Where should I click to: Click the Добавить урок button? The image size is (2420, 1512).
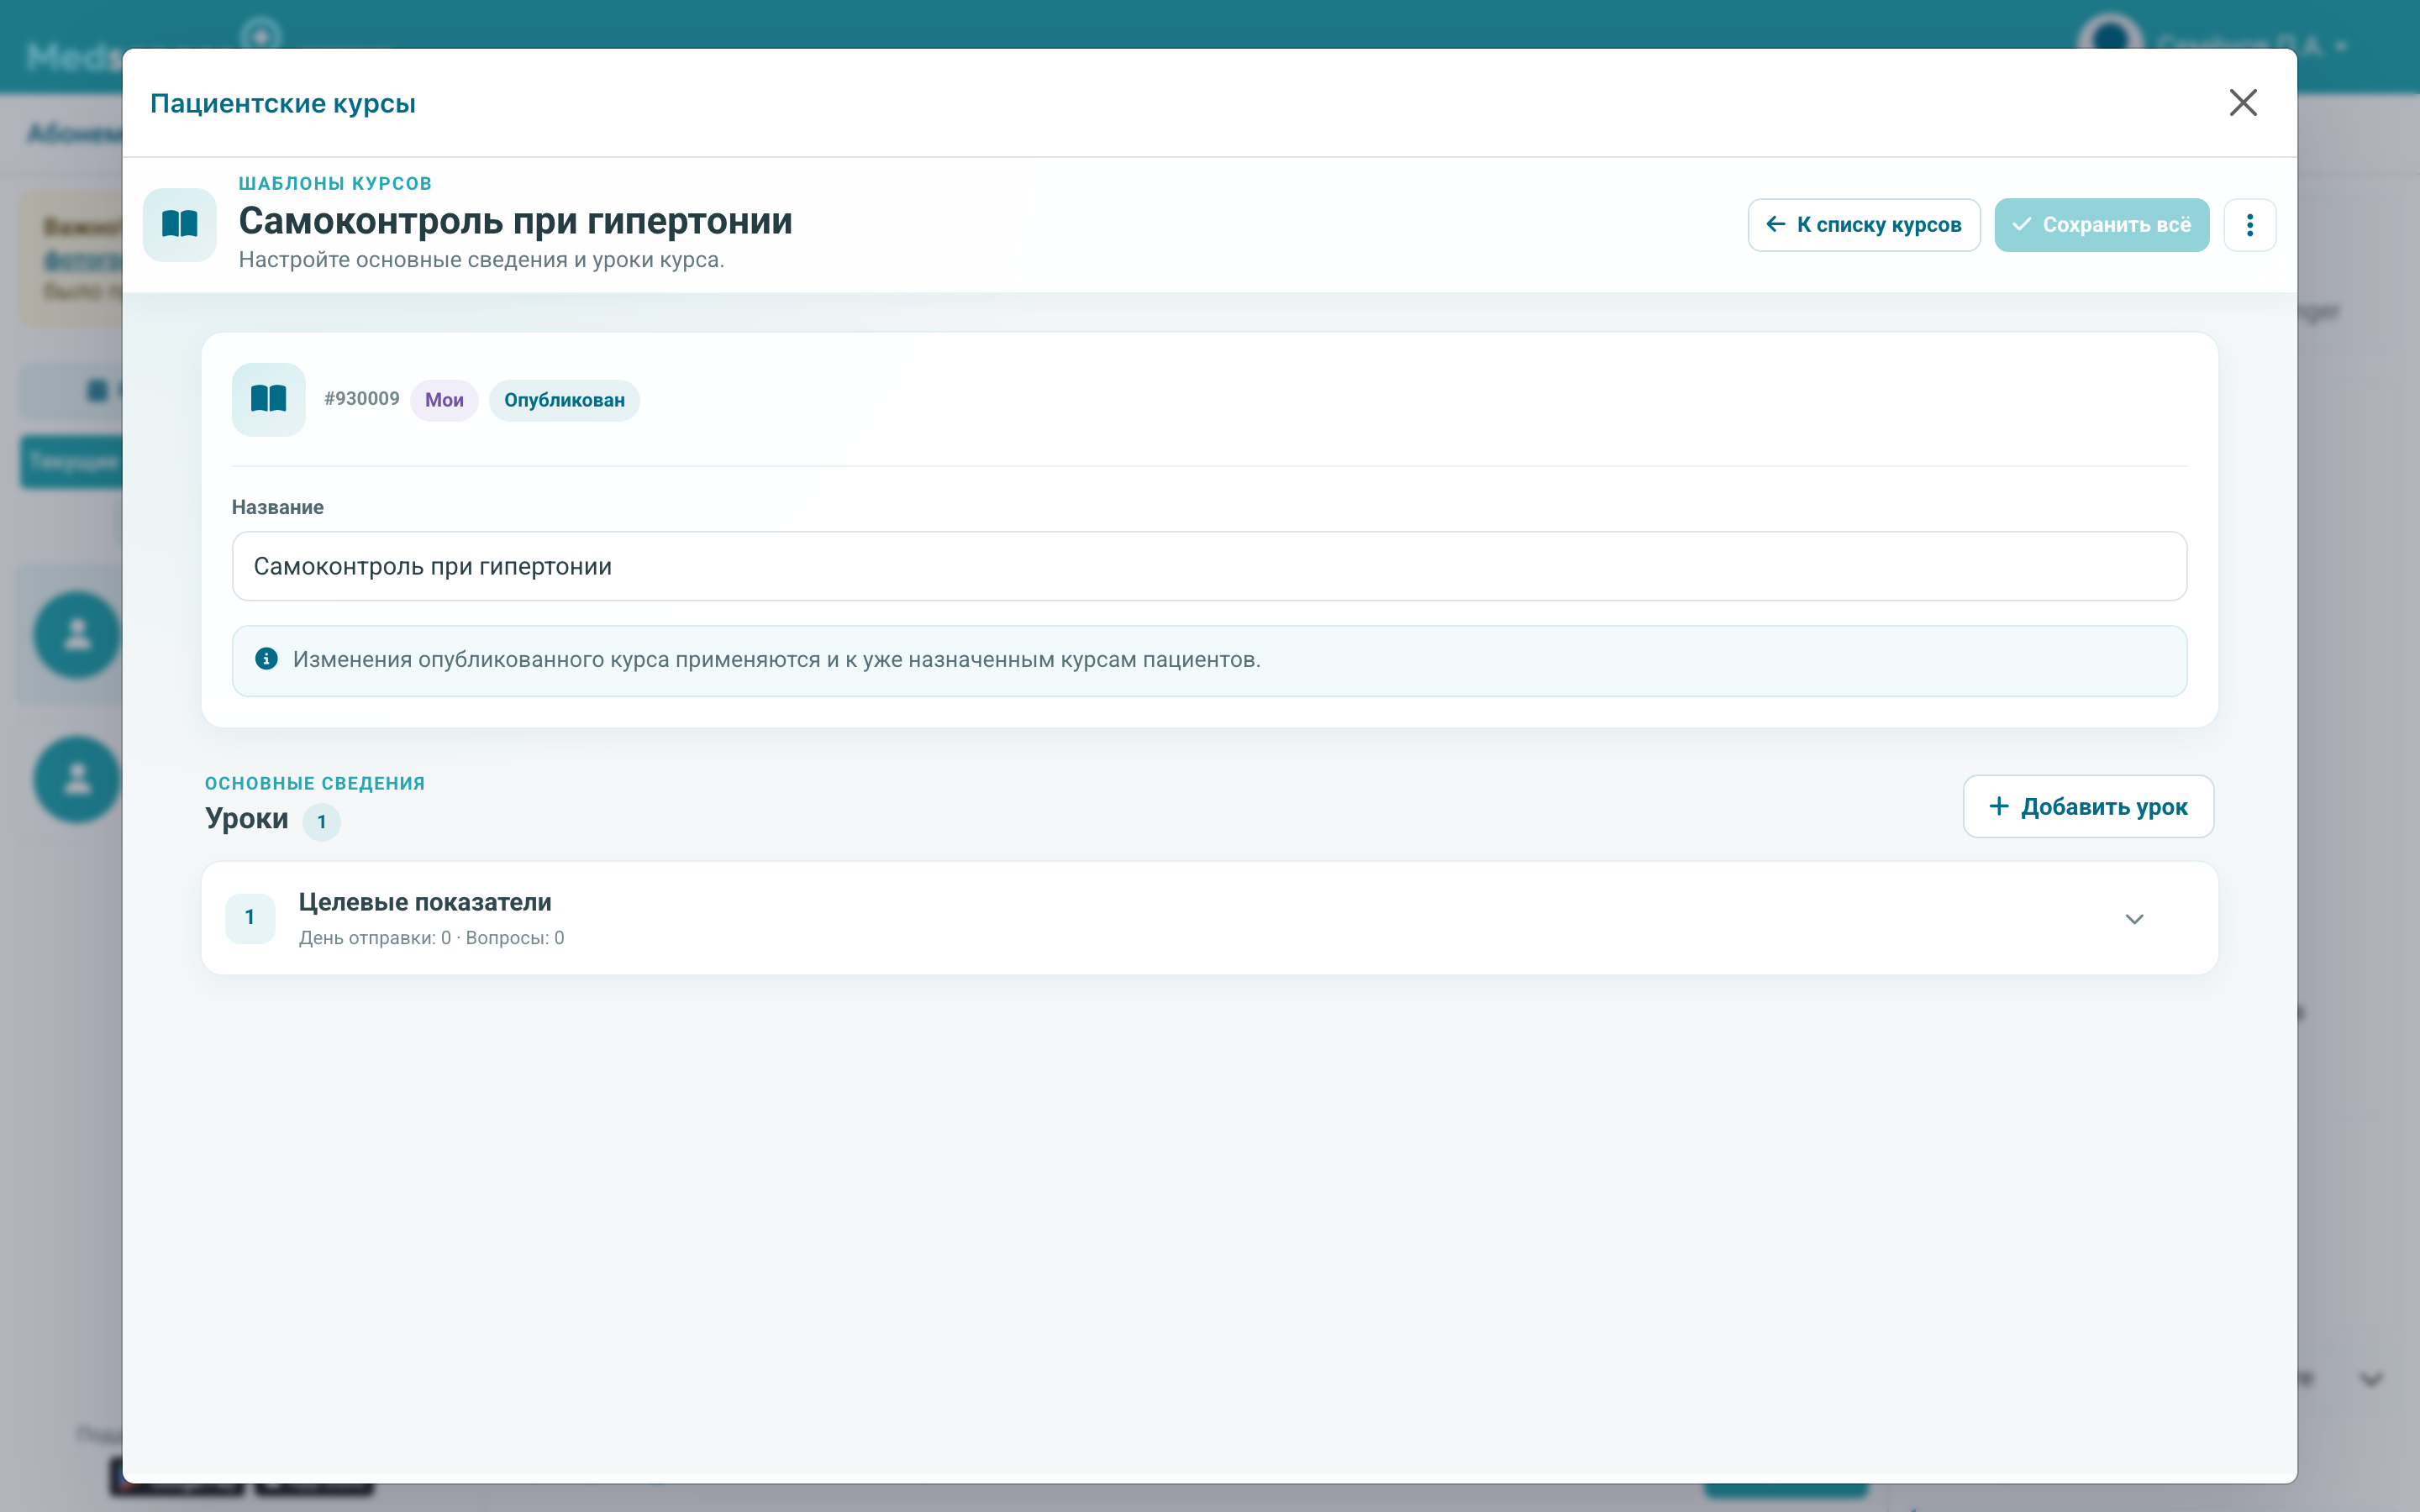pyautogui.click(x=2088, y=806)
